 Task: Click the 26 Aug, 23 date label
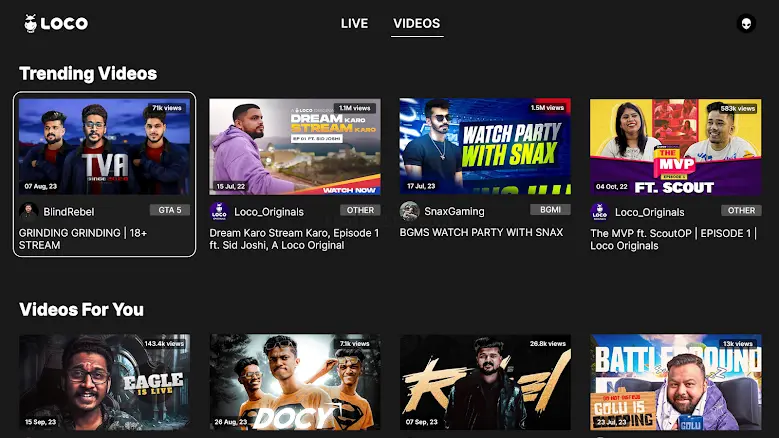coord(231,422)
